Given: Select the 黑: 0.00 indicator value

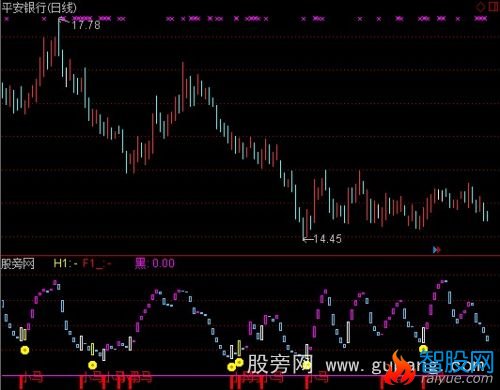Looking at the screenshot, I should click(x=154, y=263).
